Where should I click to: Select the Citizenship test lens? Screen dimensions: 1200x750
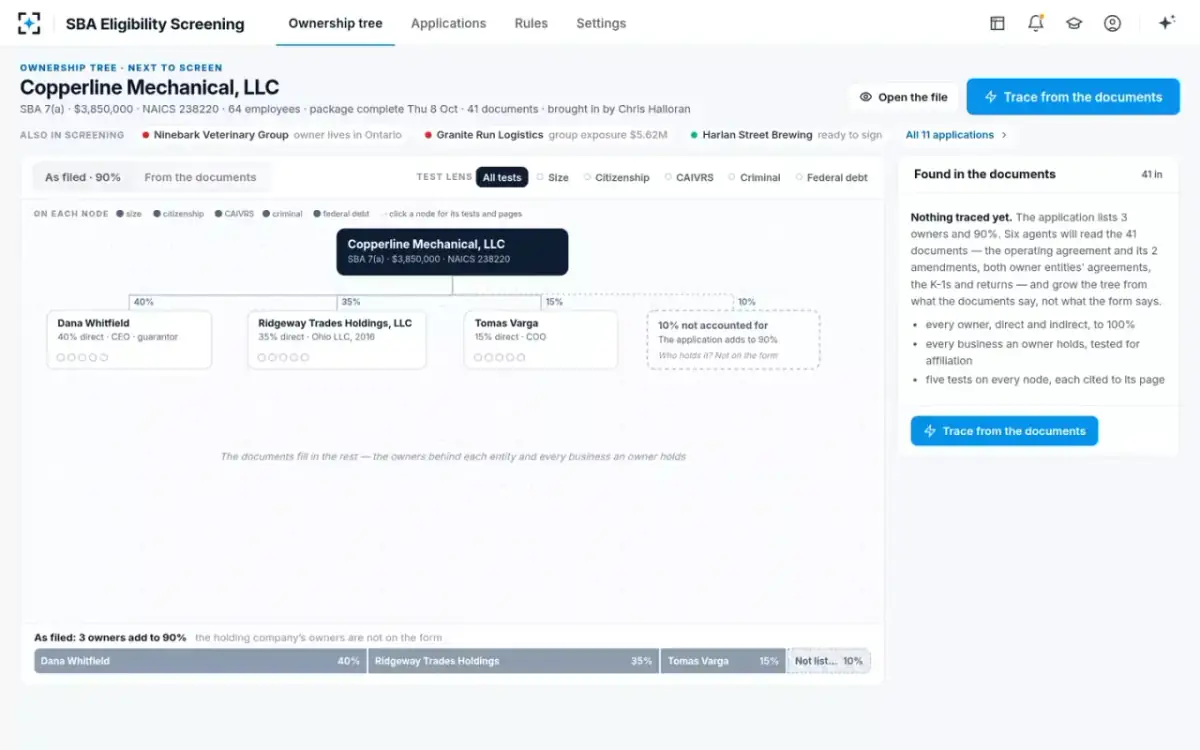[x=616, y=177]
